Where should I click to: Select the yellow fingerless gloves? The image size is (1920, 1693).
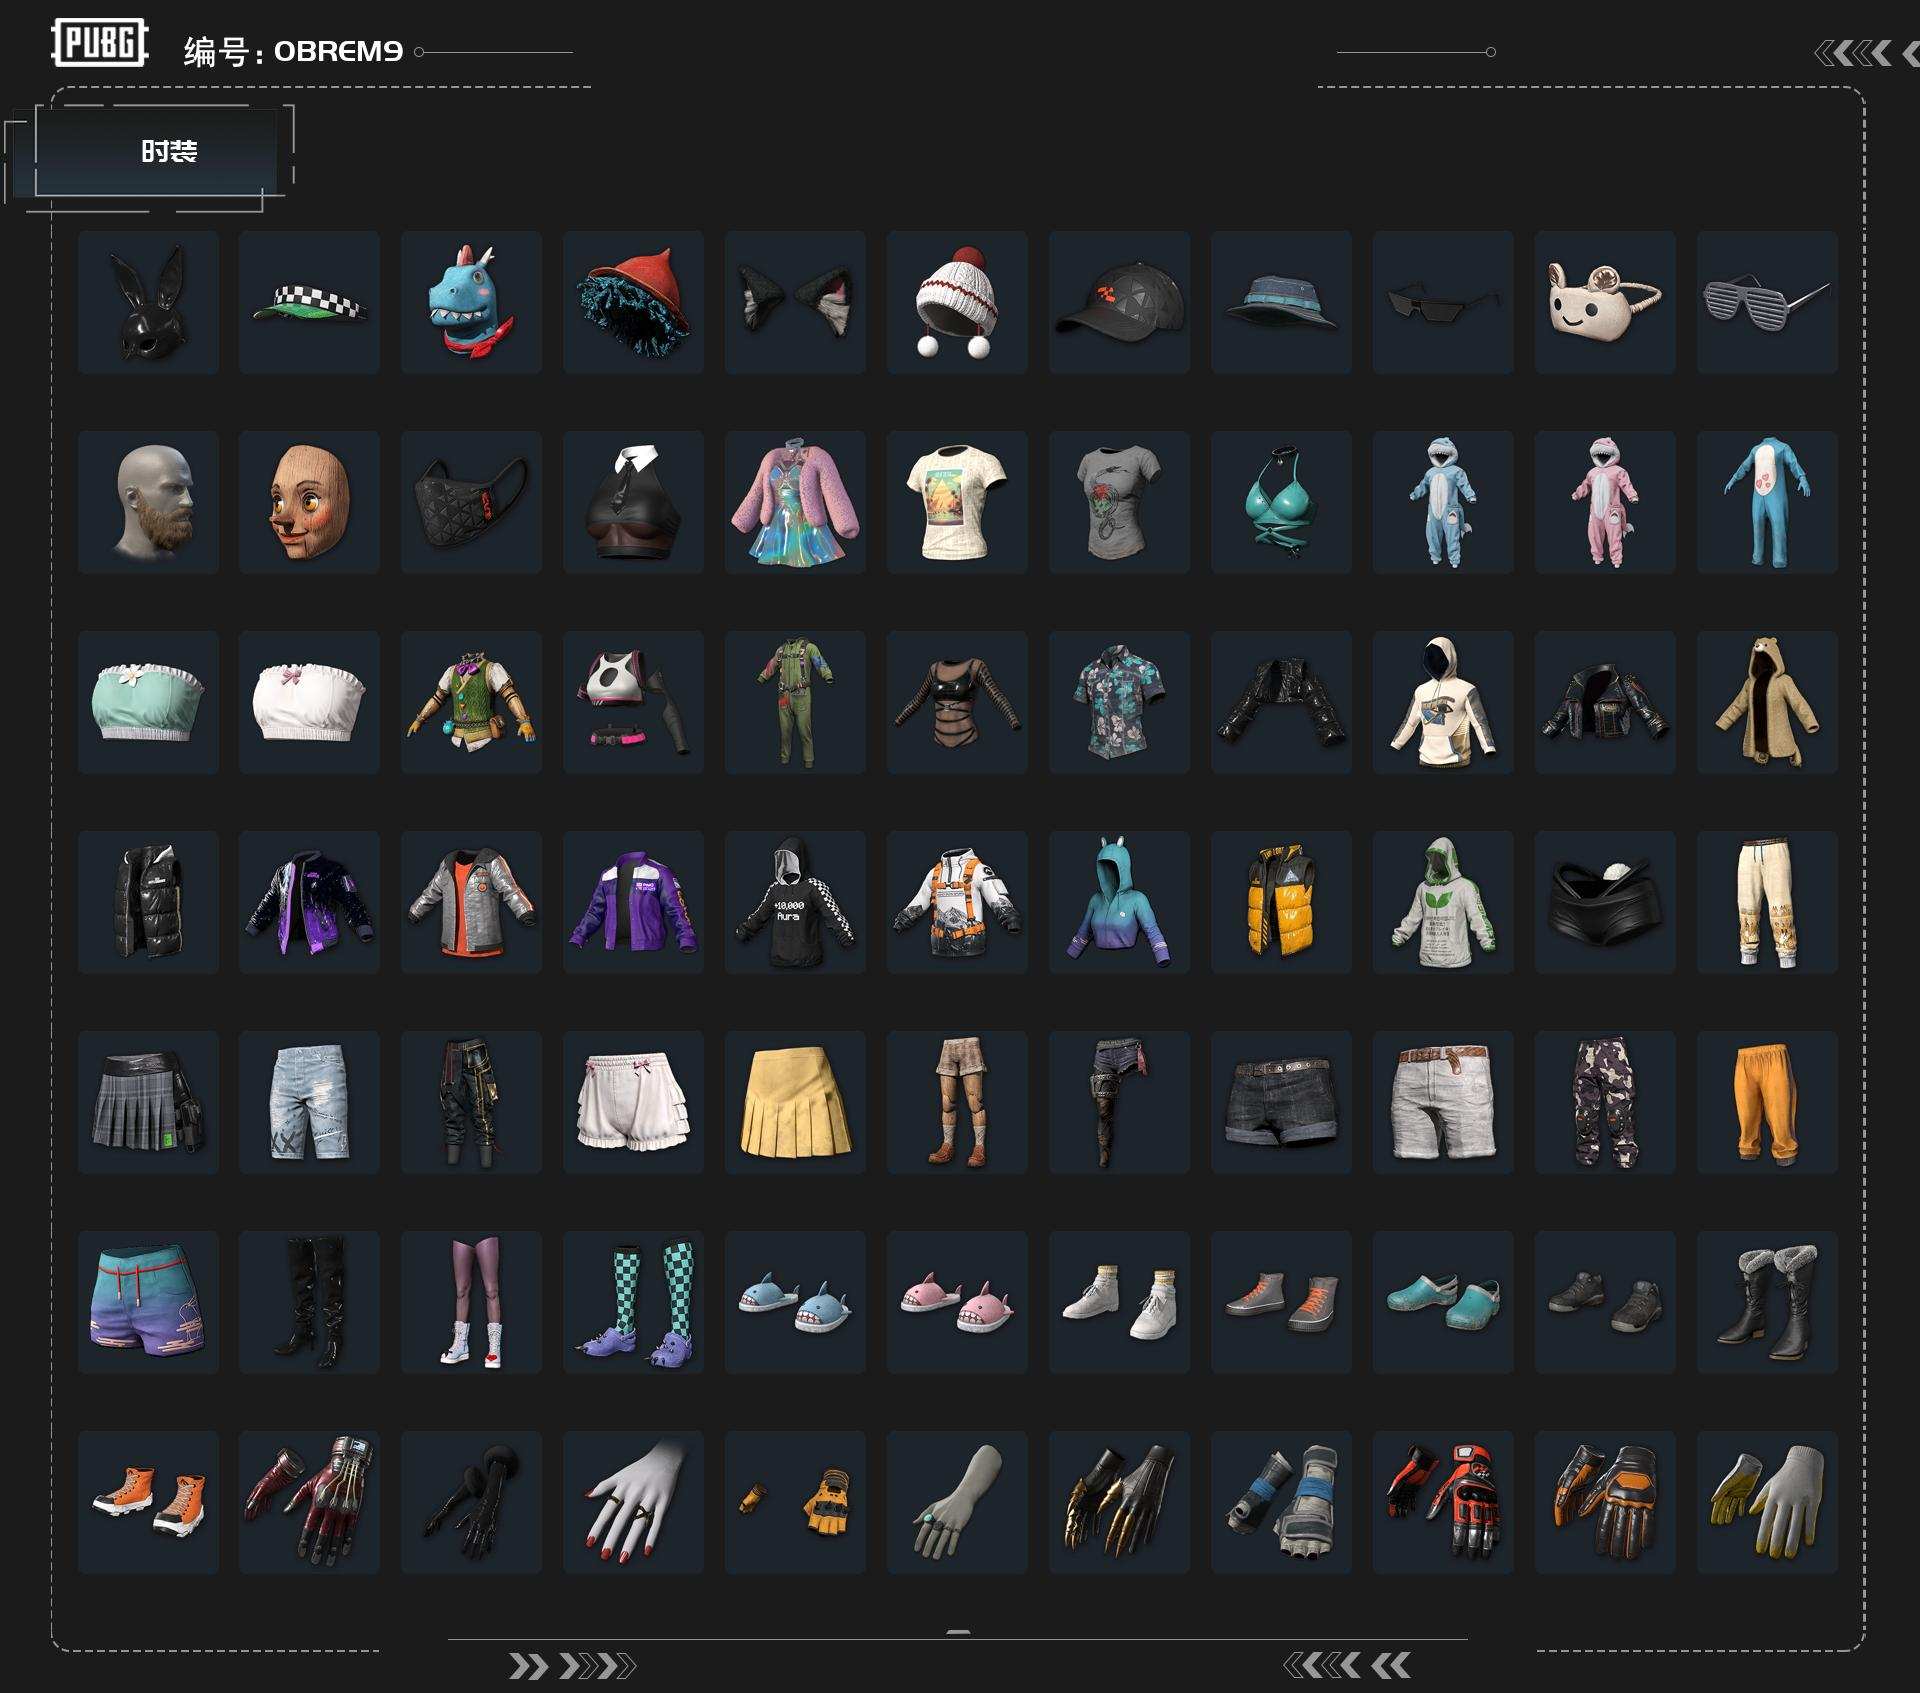(x=795, y=1502)
